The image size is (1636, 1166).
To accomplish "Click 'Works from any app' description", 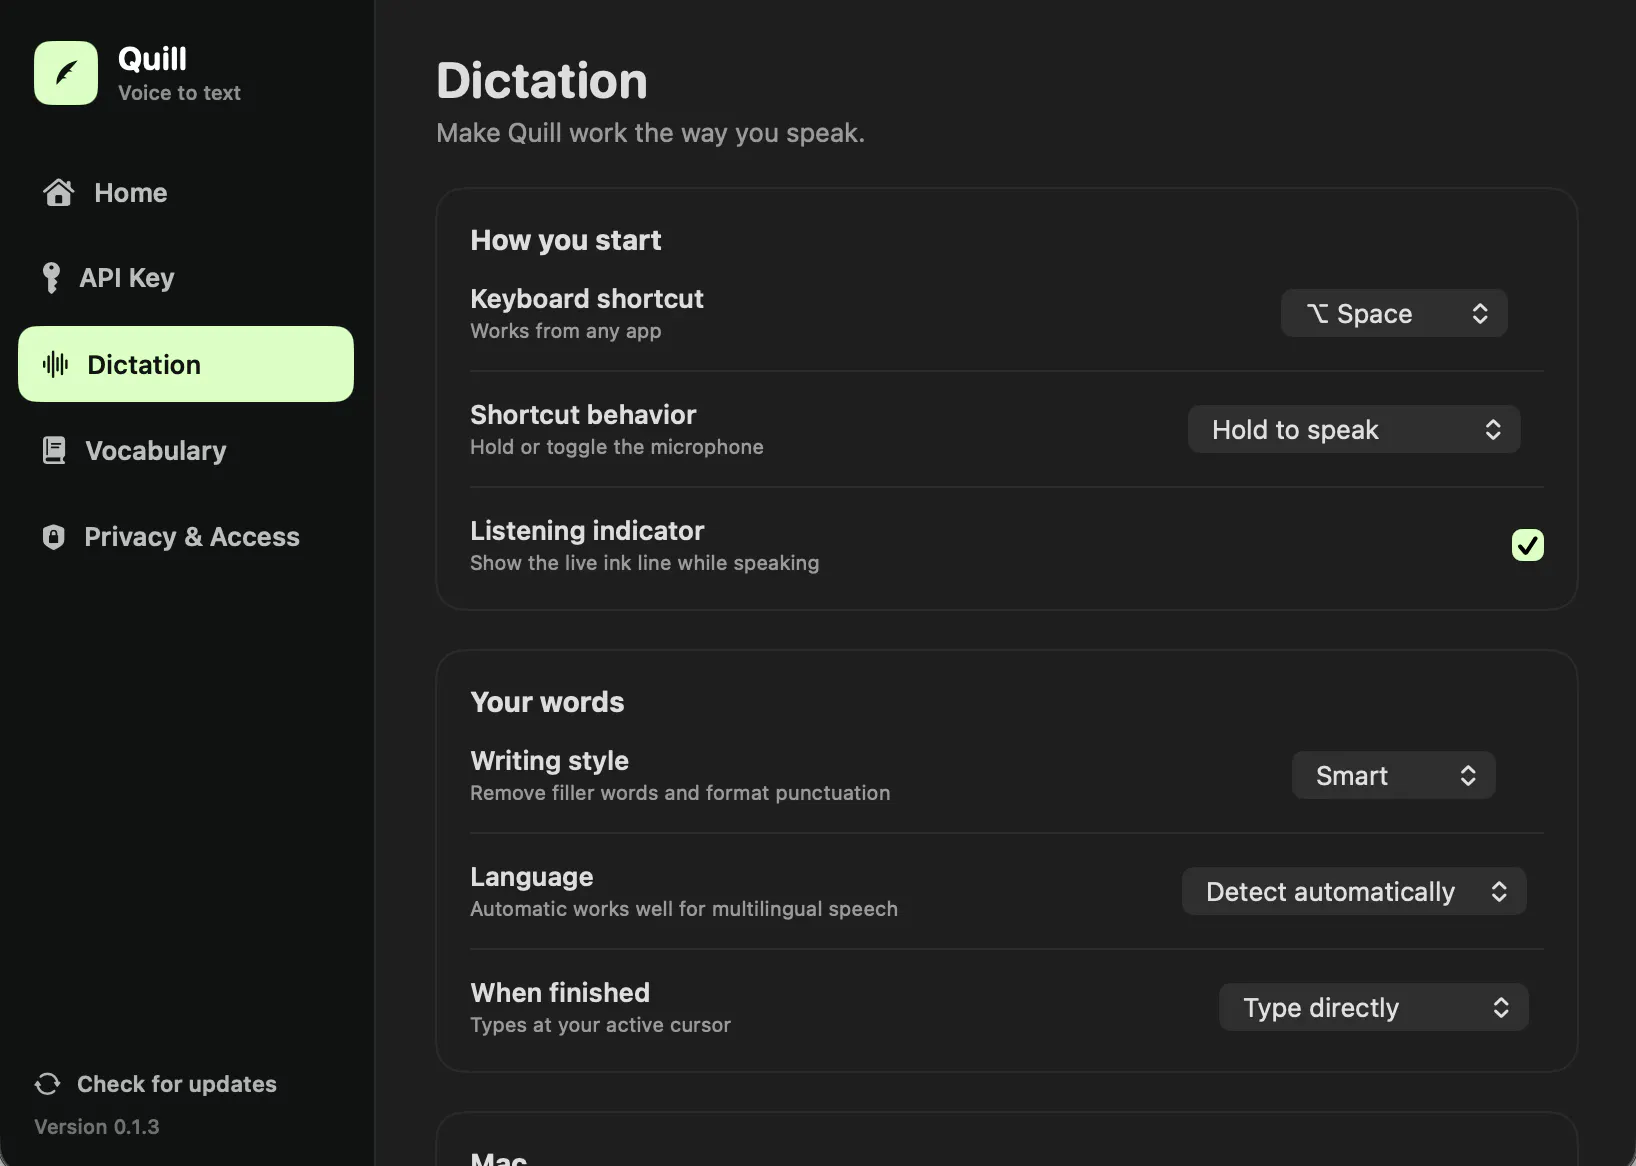I will [566, 331].
